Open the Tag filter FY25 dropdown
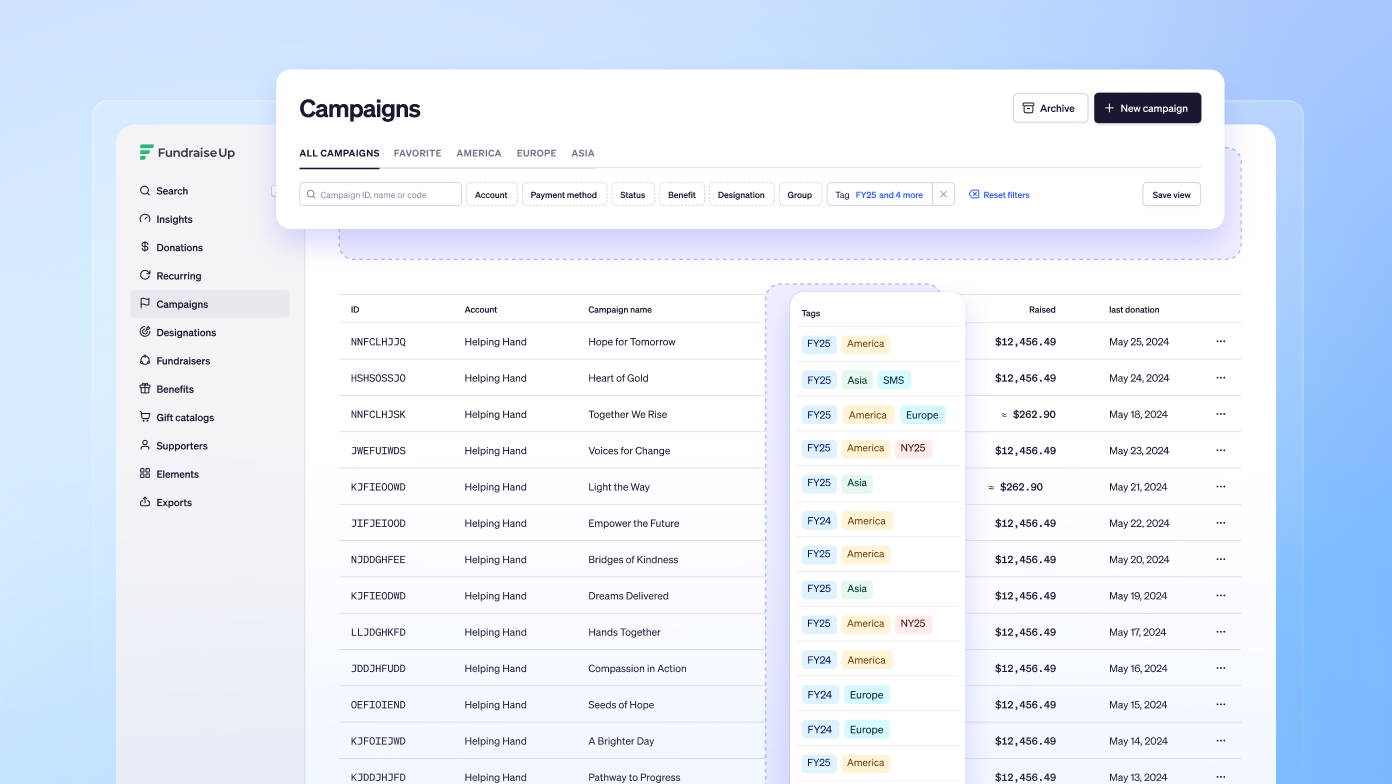 pos(879,195)
